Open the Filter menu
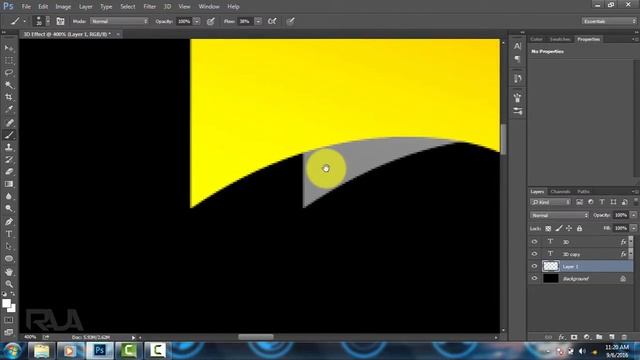 coord(149,7)
